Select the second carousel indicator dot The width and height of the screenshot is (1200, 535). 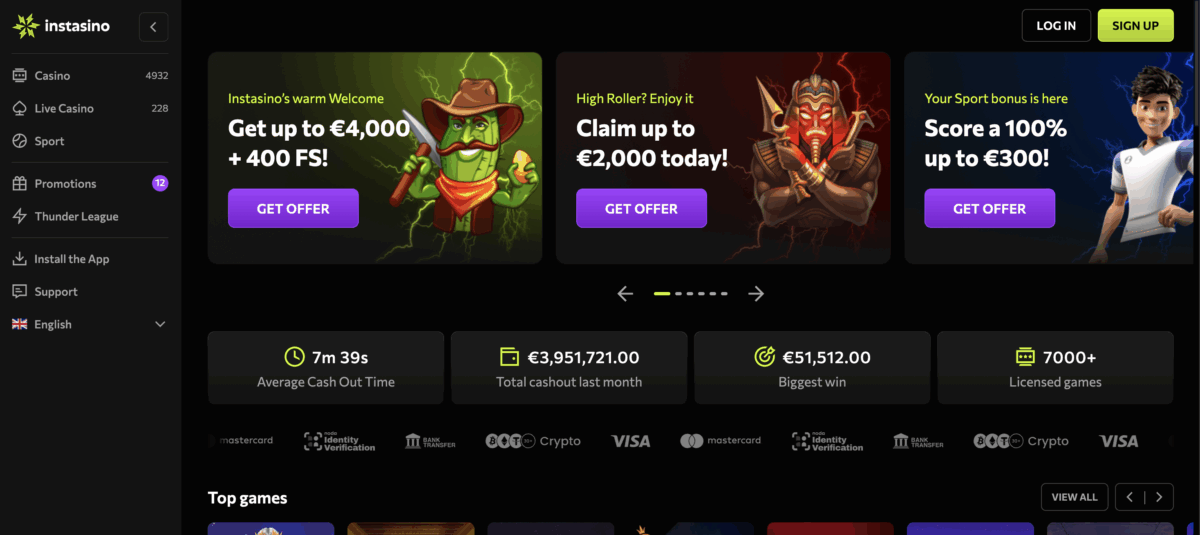coord(678,294)
